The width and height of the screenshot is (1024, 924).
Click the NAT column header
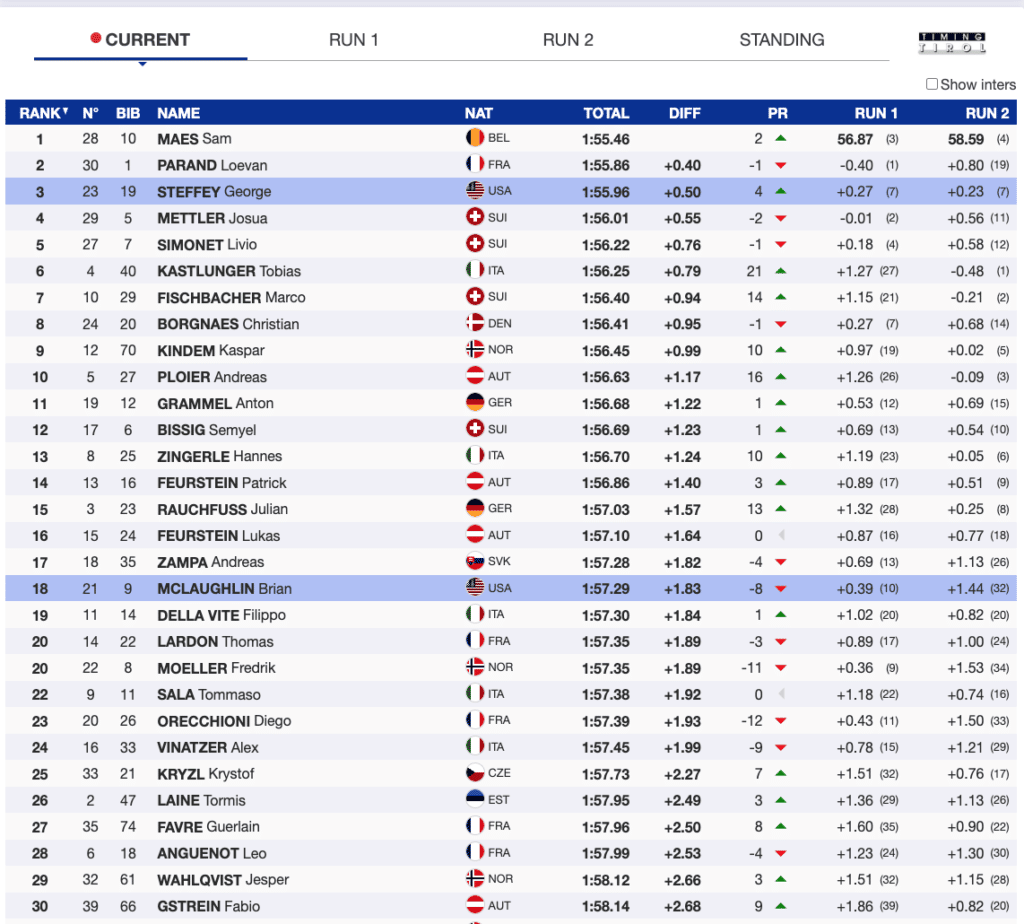(478, 113)
